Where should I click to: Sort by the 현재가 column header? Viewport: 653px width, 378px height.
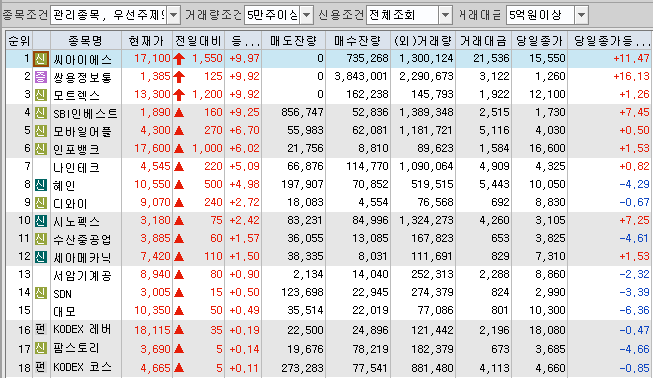click(x=147, y=40)
